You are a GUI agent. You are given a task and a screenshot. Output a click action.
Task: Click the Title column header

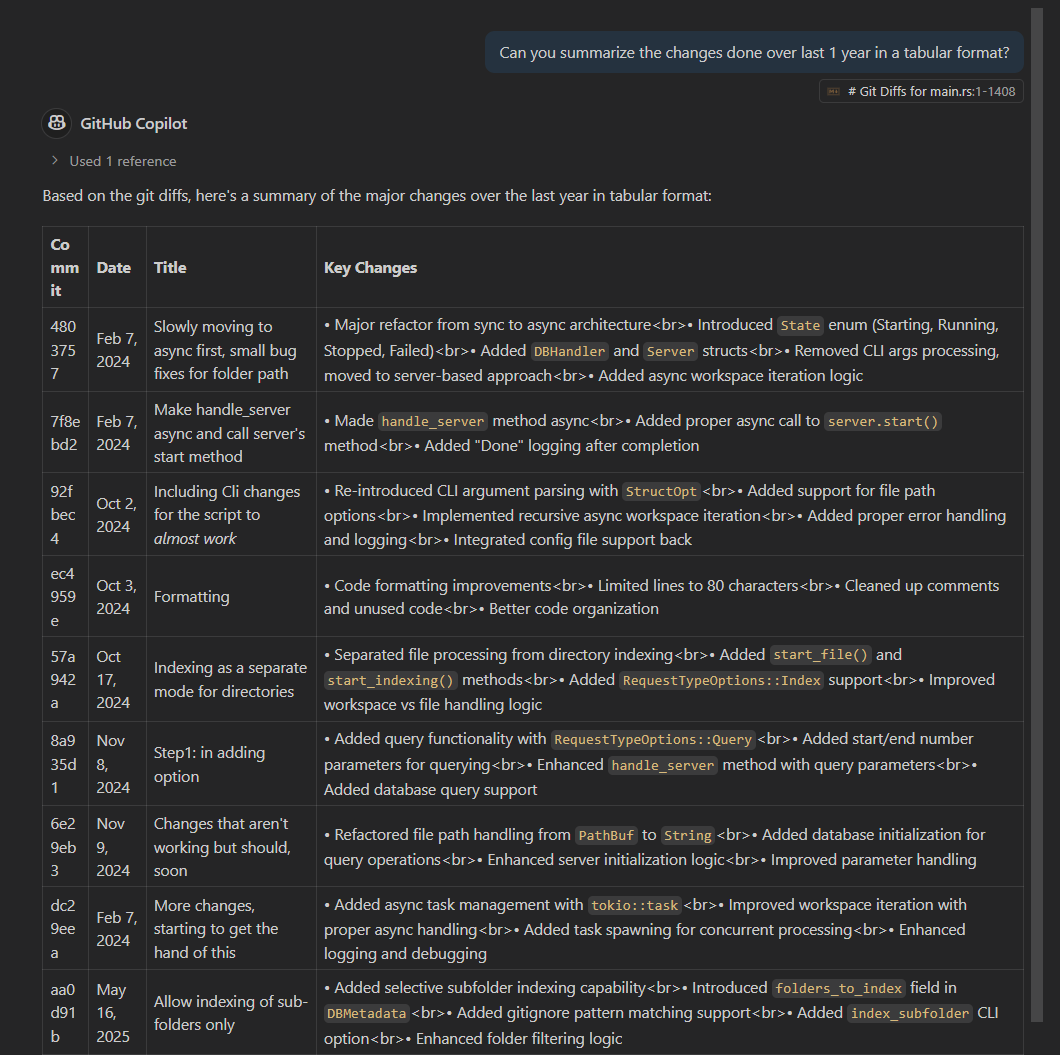pyautogui.click(x=170, y=268)
